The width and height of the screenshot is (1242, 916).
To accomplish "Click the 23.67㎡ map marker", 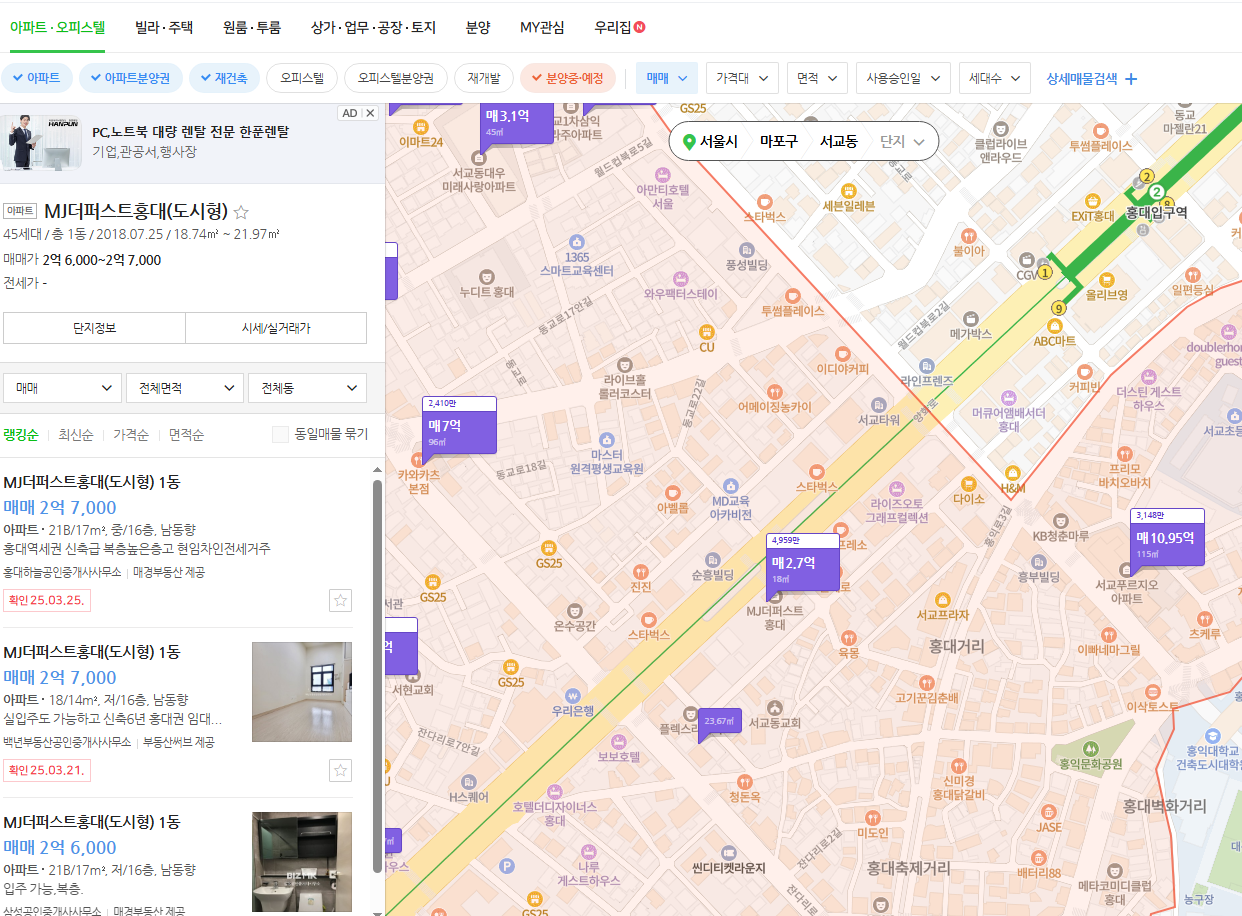I will point(719,722).
